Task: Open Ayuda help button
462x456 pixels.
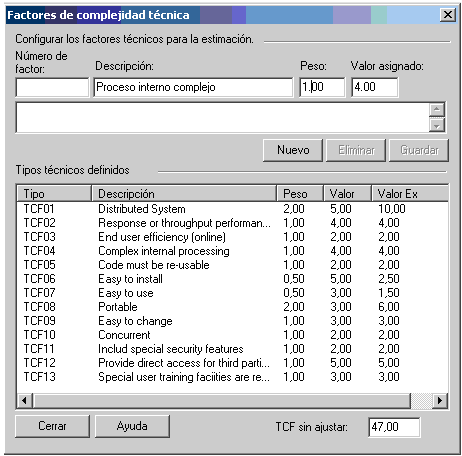Action: (132, 426)
